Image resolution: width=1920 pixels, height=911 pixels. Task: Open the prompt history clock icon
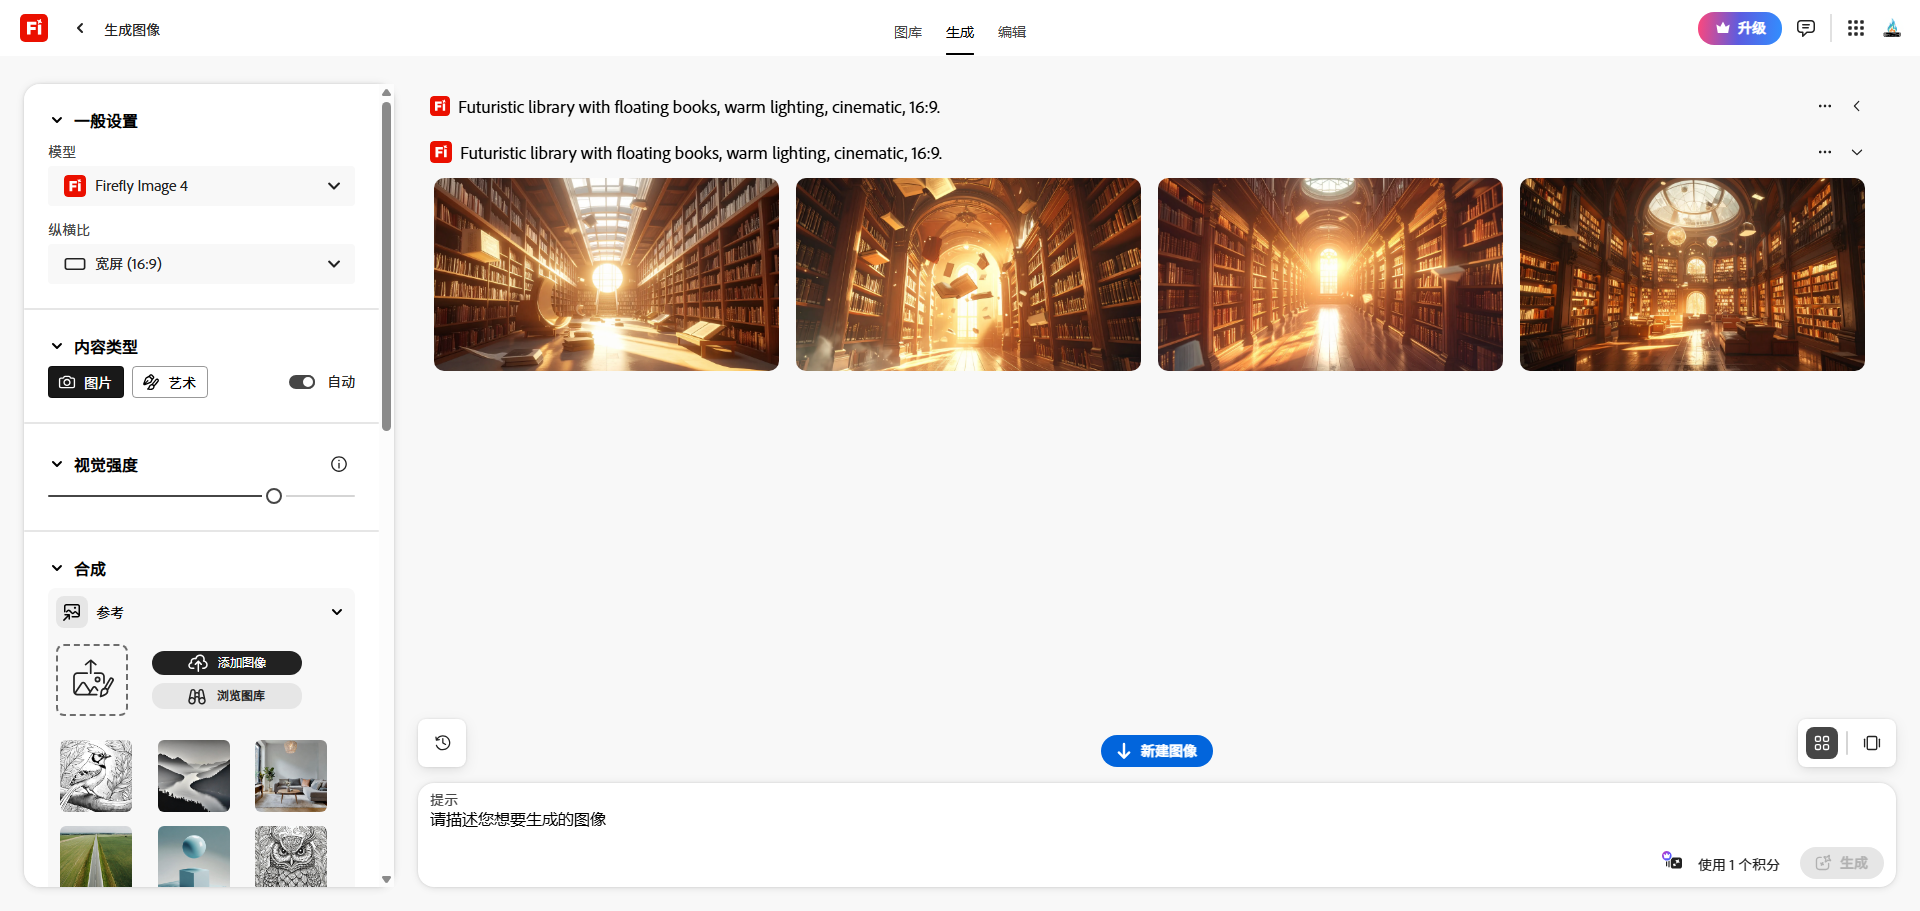pyautogui.click(x=442, y=743)
